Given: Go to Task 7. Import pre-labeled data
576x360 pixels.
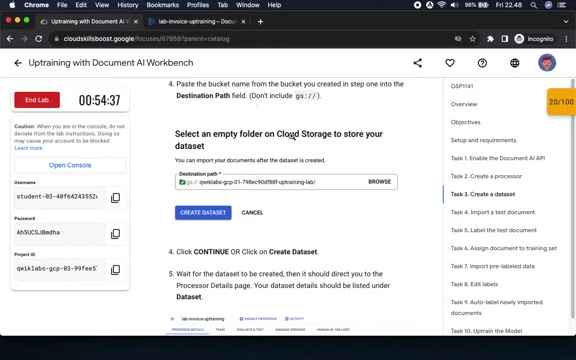Looking at the screenshot, I should click(x=493, y=266).
